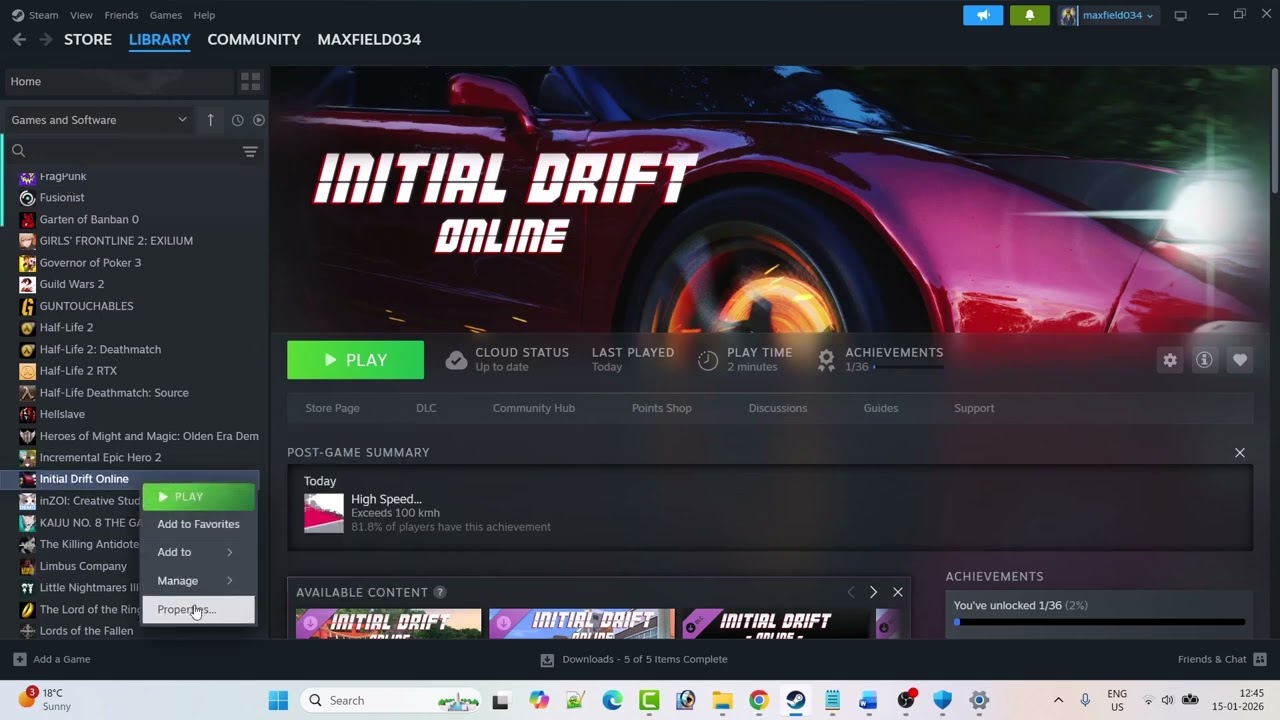Screen dimensions: 1280x720
Task: Open Steam from the Windows taskbar
Action: [795, 700]
